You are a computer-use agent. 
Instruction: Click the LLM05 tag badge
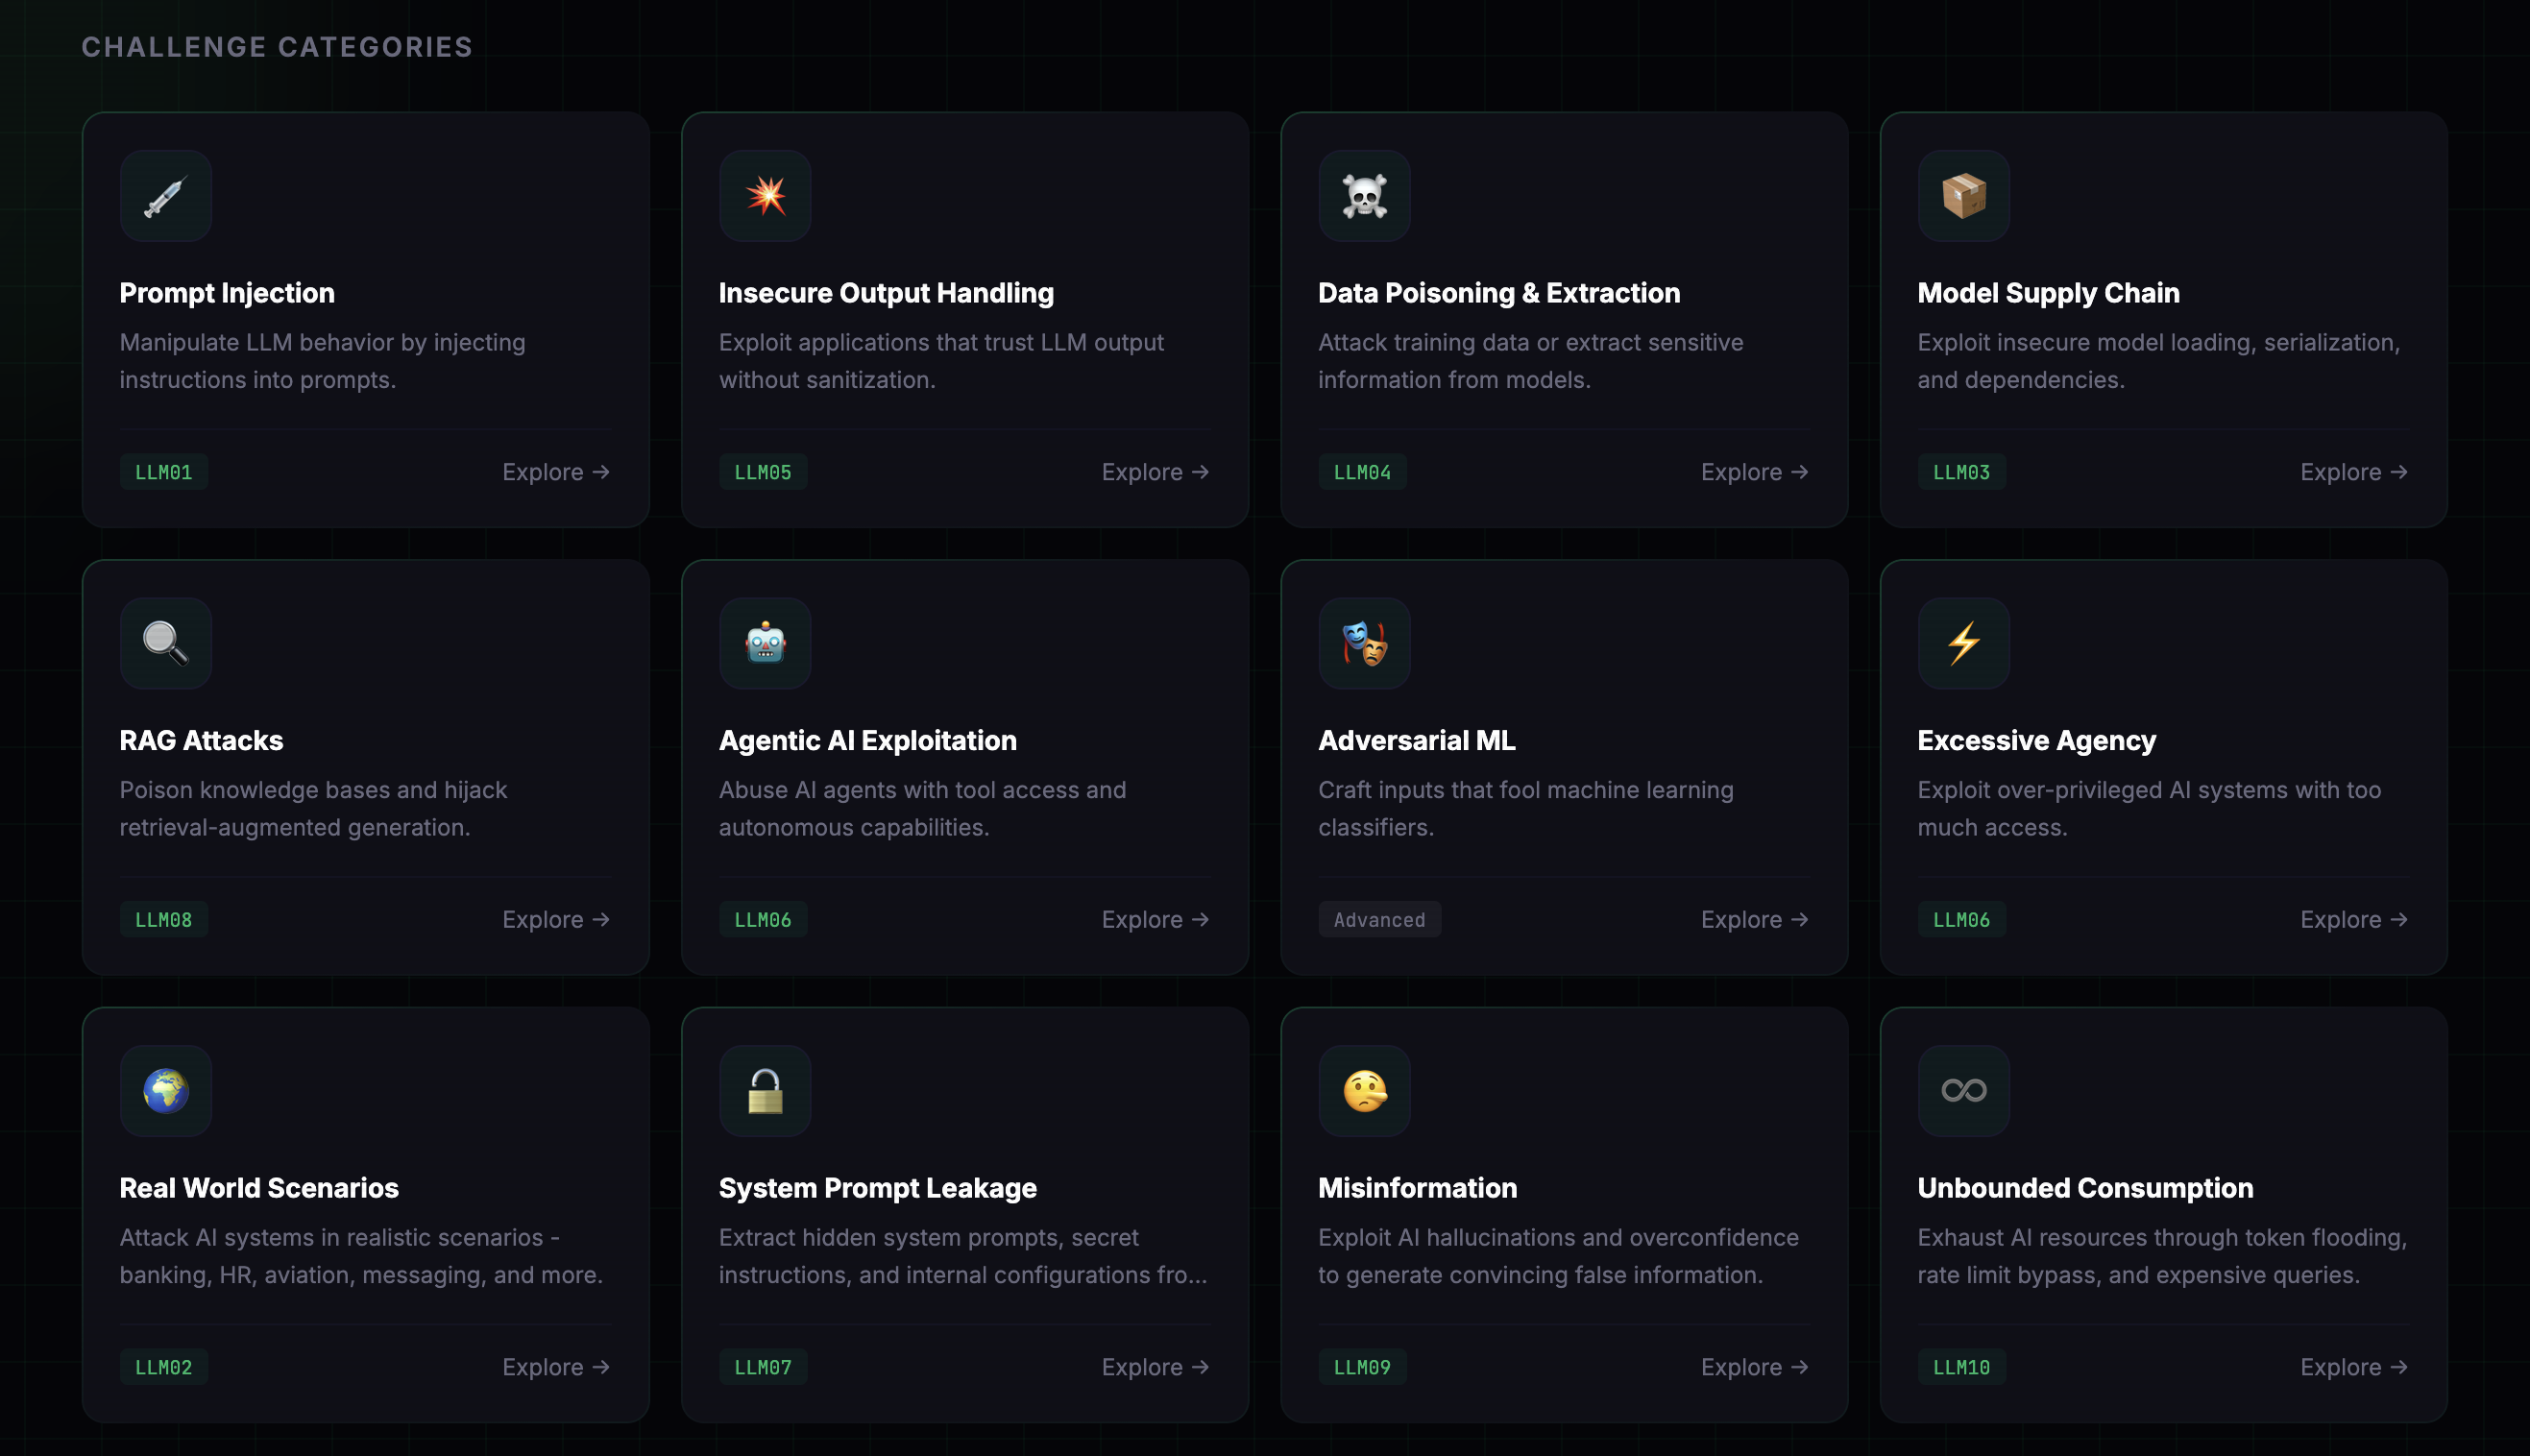[763, 472]
